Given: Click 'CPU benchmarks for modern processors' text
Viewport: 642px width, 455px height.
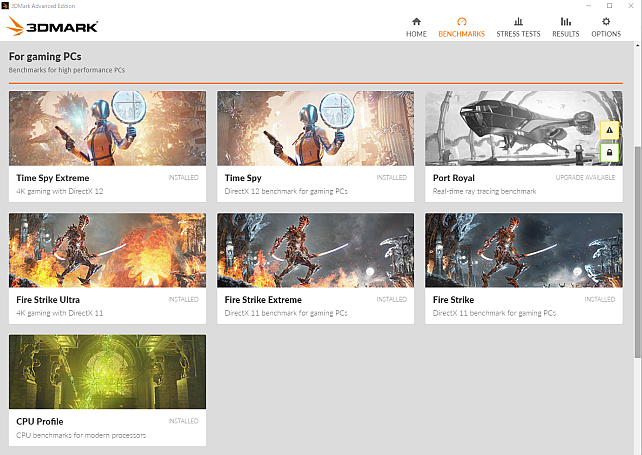Looking at the screenshot, I should (81, 435).
